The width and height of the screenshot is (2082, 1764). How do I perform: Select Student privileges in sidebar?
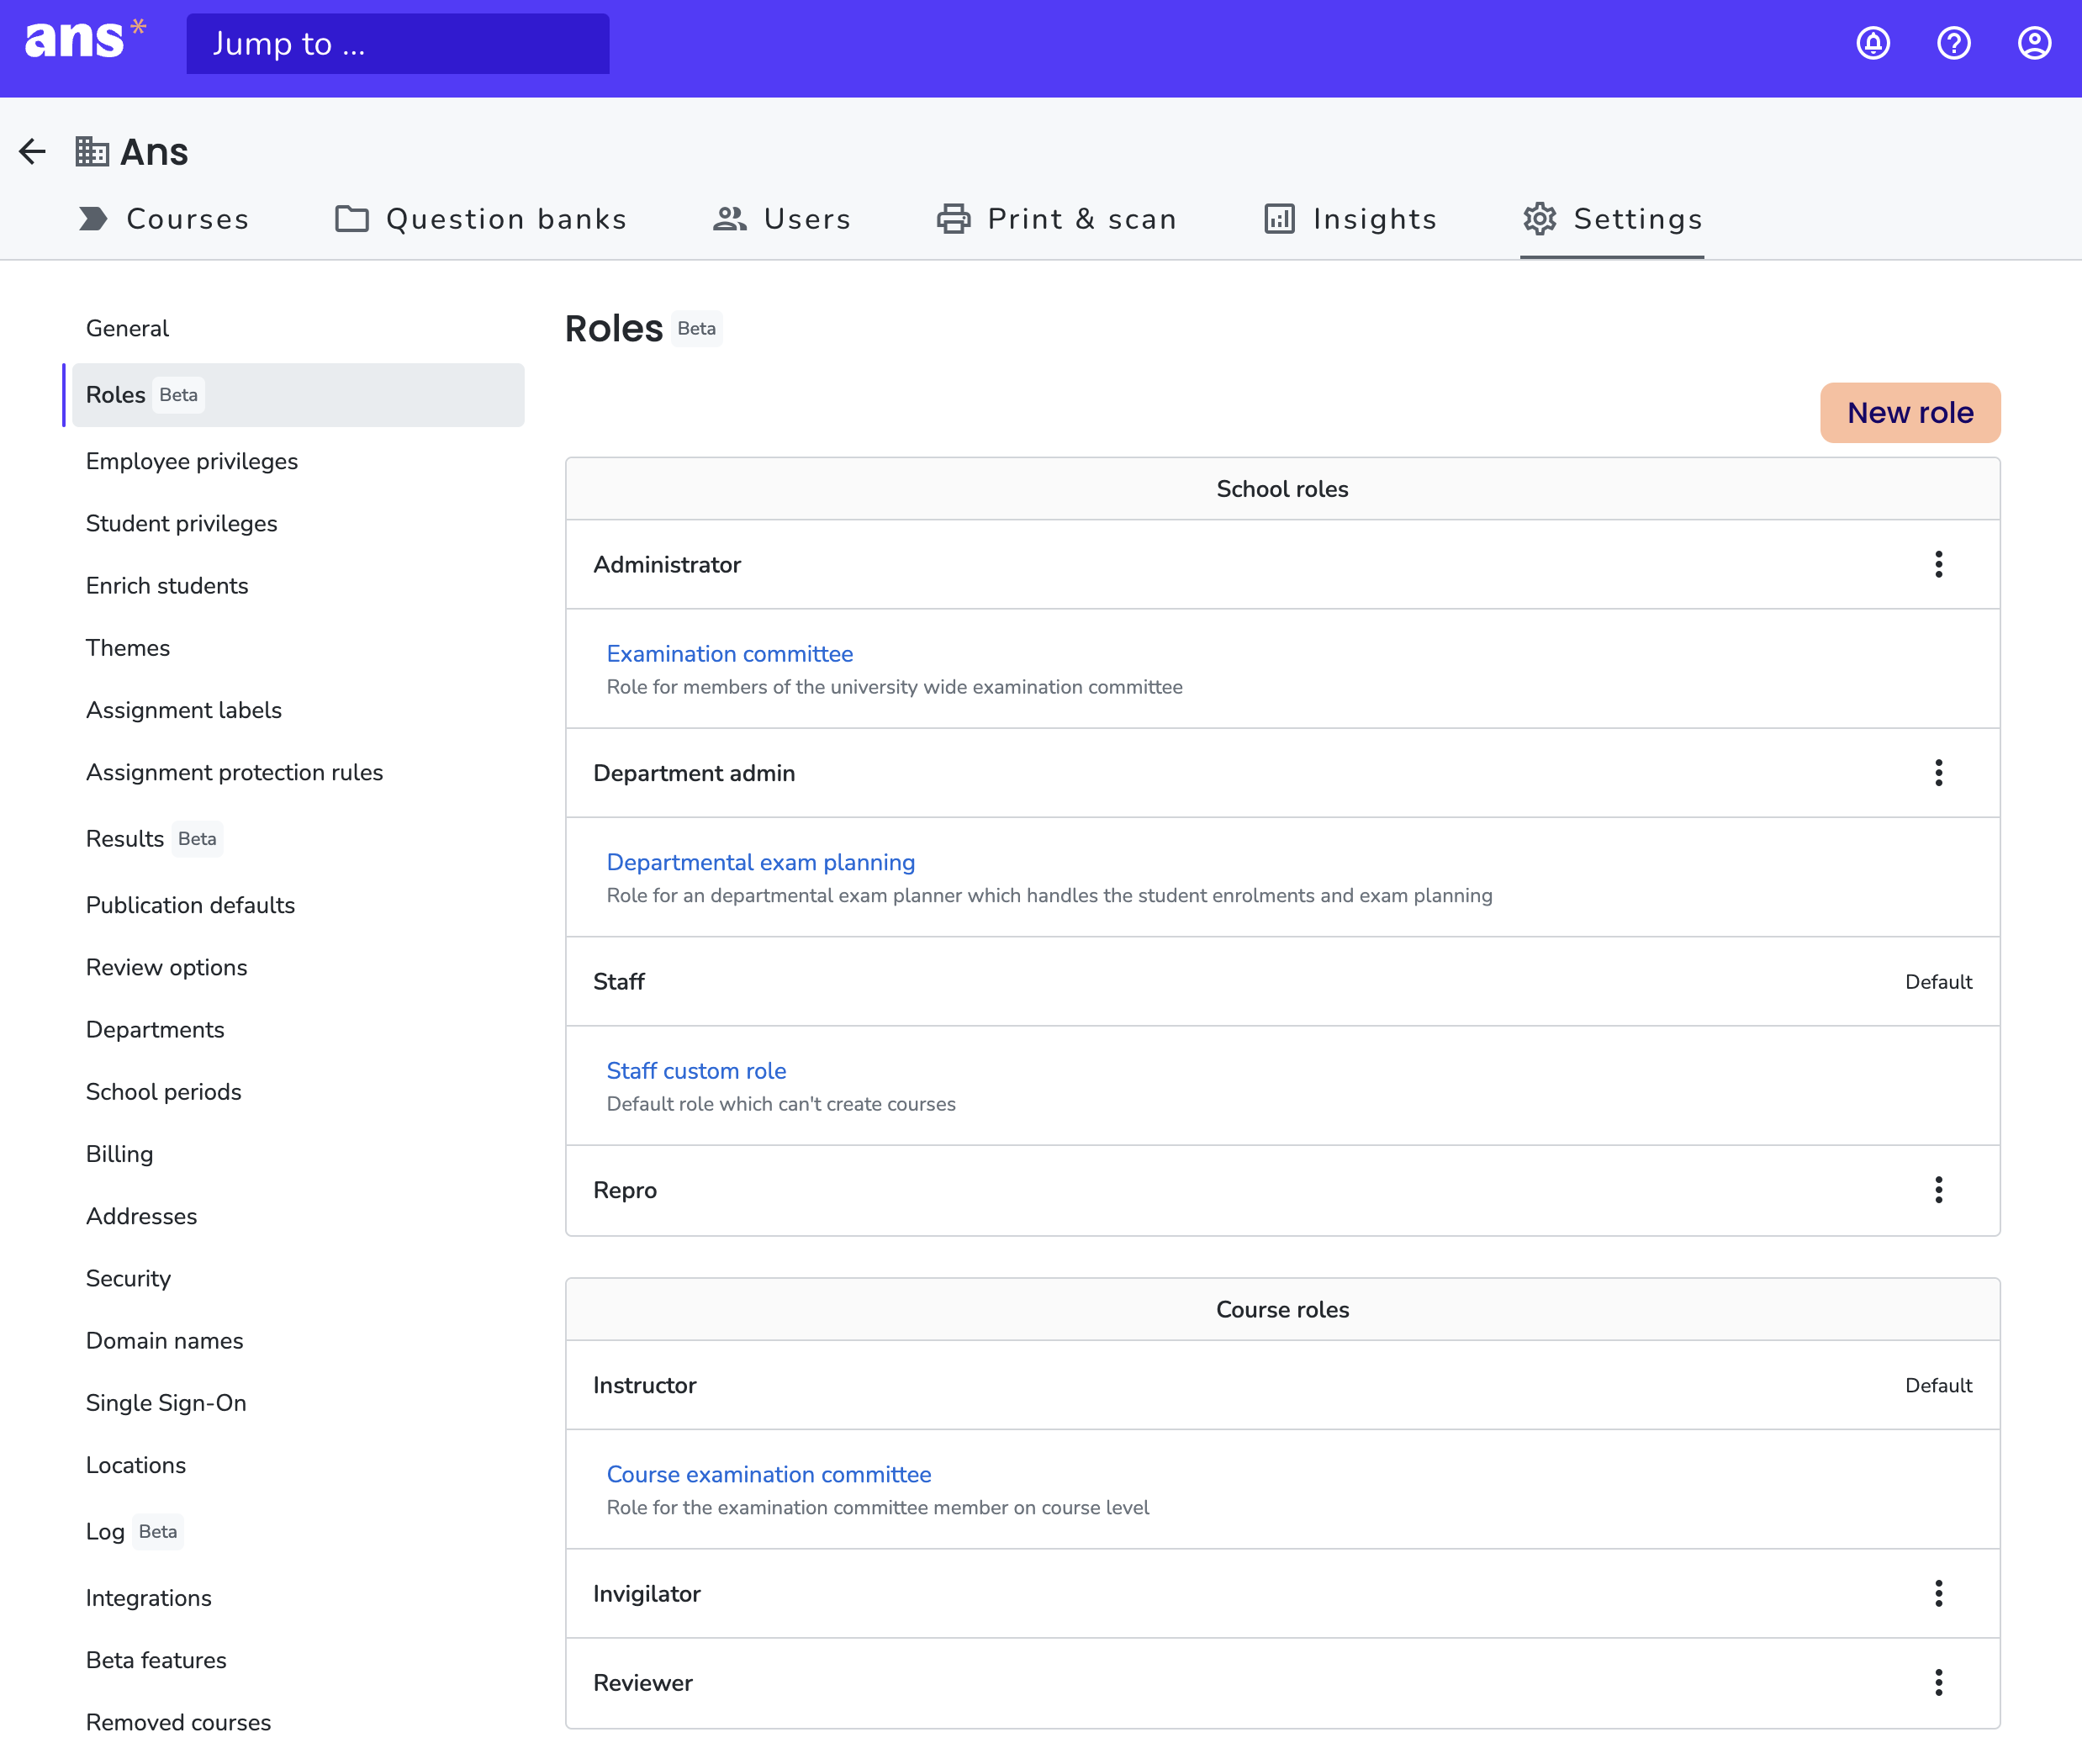click(298, 524)
